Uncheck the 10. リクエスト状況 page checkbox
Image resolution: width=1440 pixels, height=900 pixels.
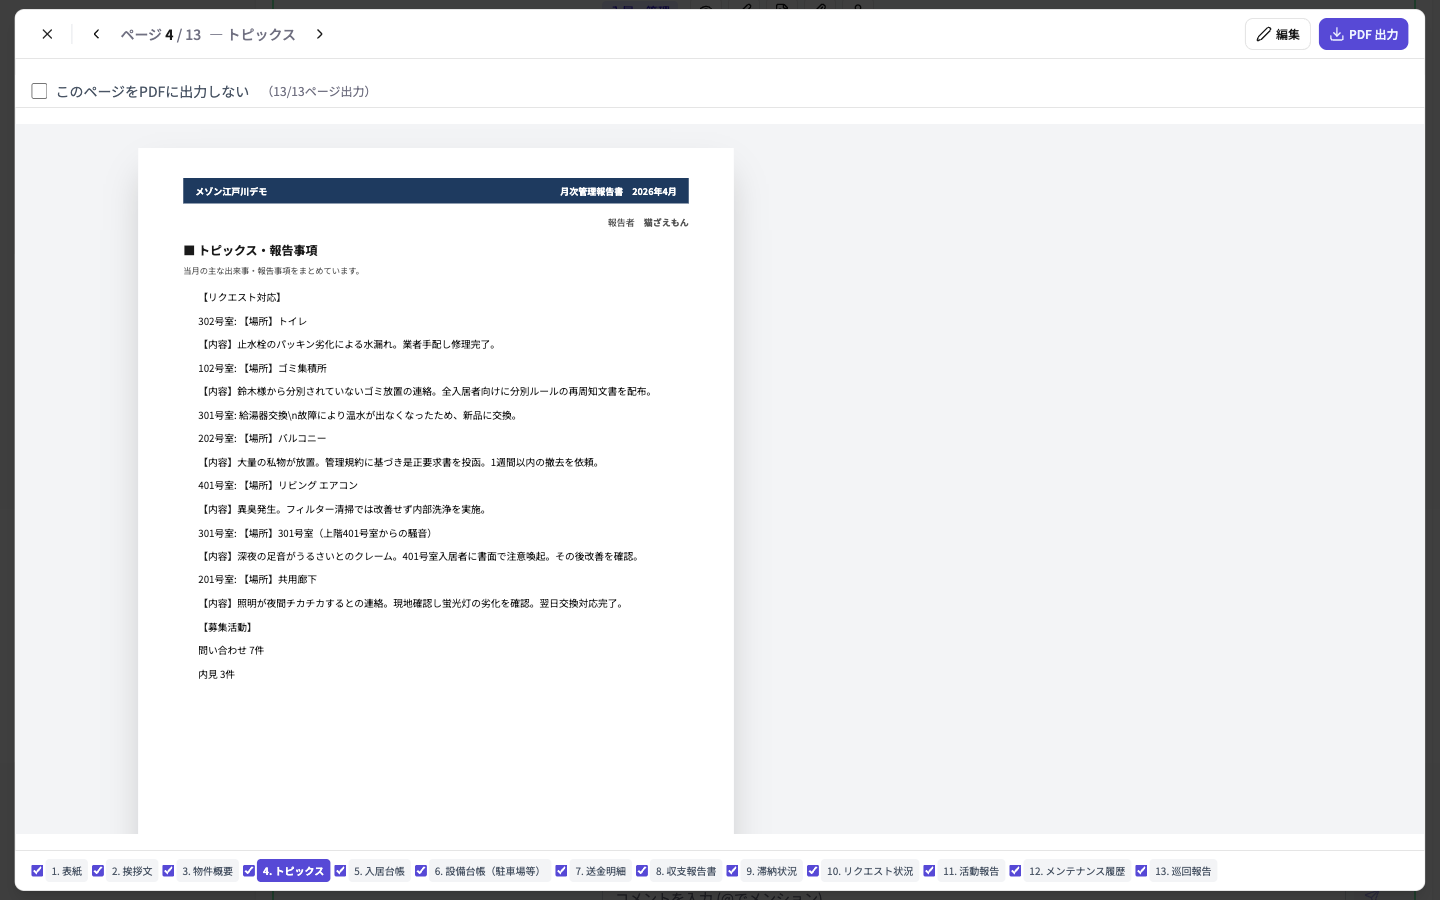click(813, 871)
